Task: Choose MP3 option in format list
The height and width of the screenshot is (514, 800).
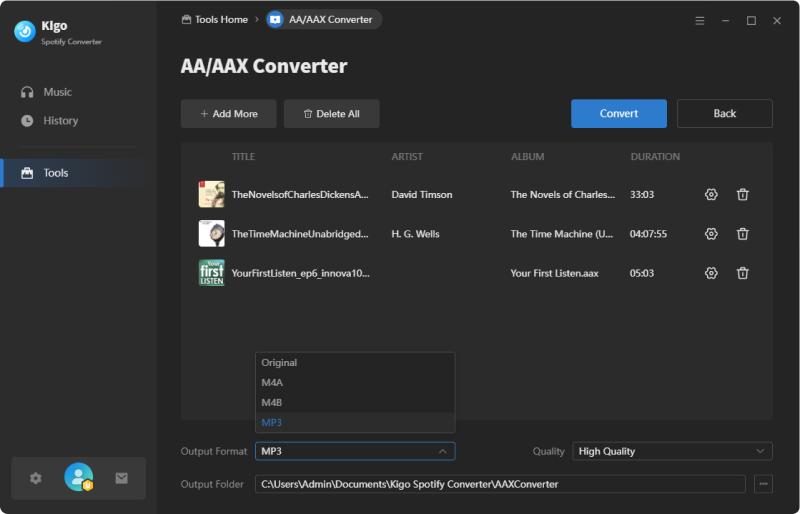Action: (x=355, y=422)
